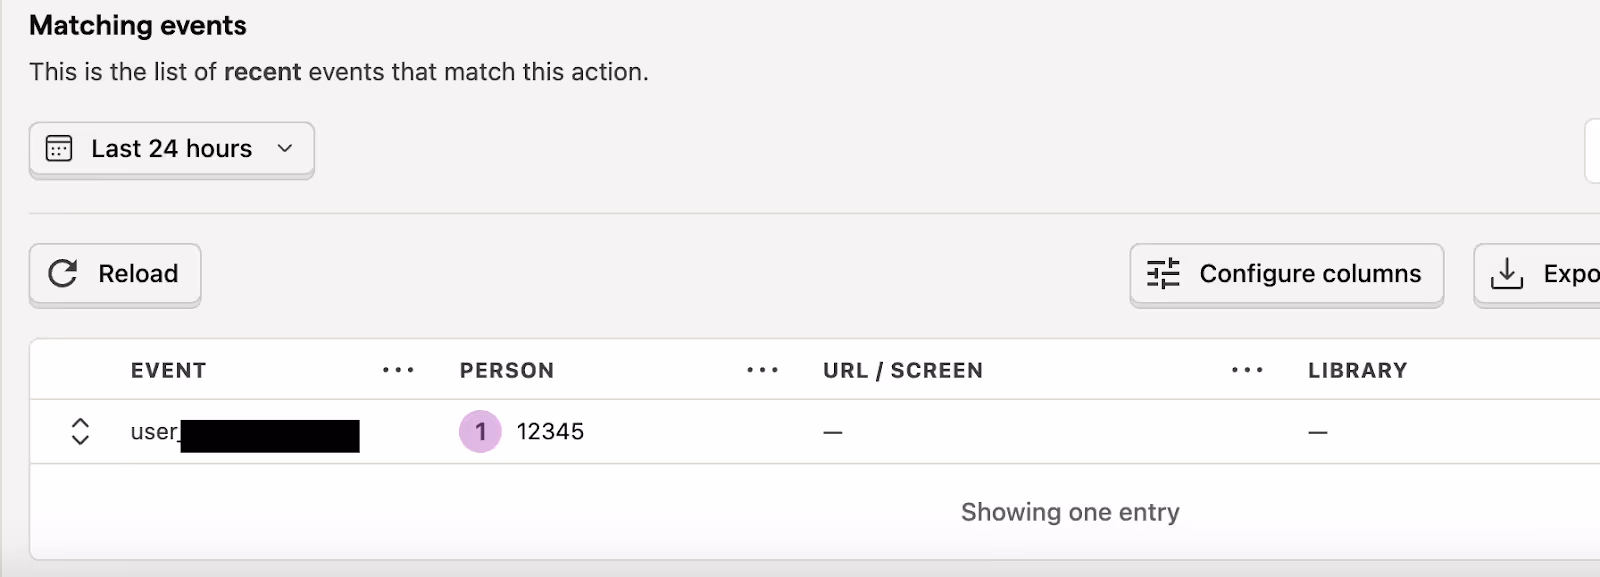Open the PERSON column three-dot menu
1600x577 pixels.
coord(762,371)
